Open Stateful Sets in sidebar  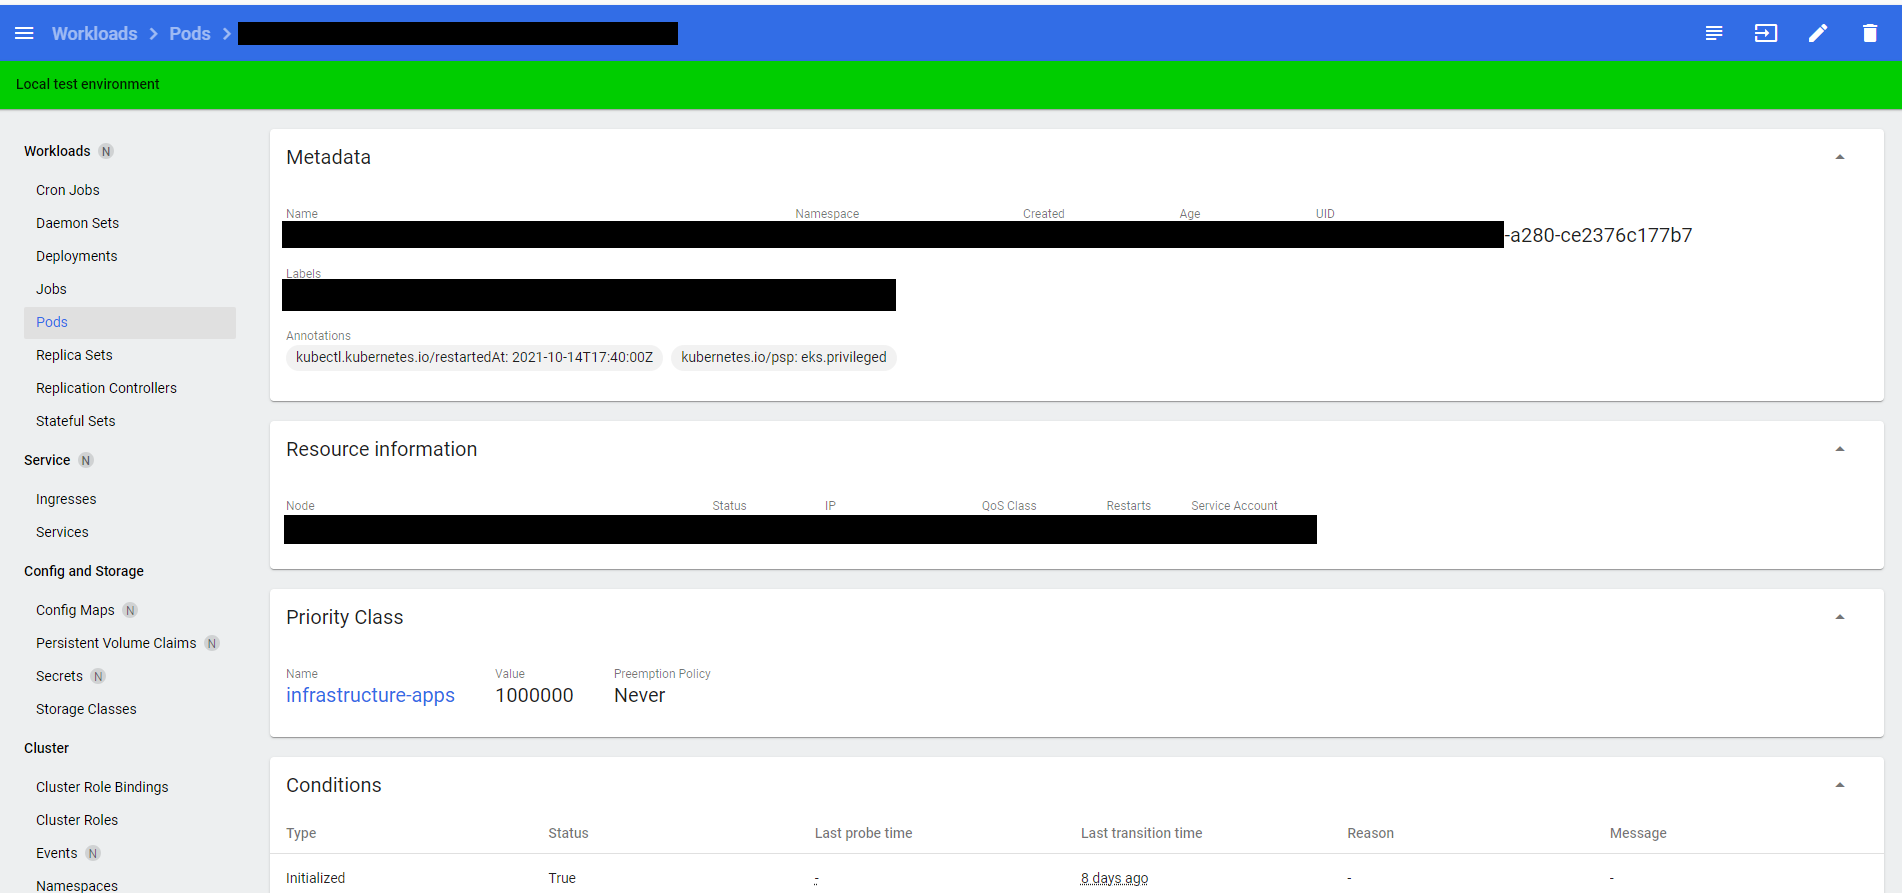[76, 421]
